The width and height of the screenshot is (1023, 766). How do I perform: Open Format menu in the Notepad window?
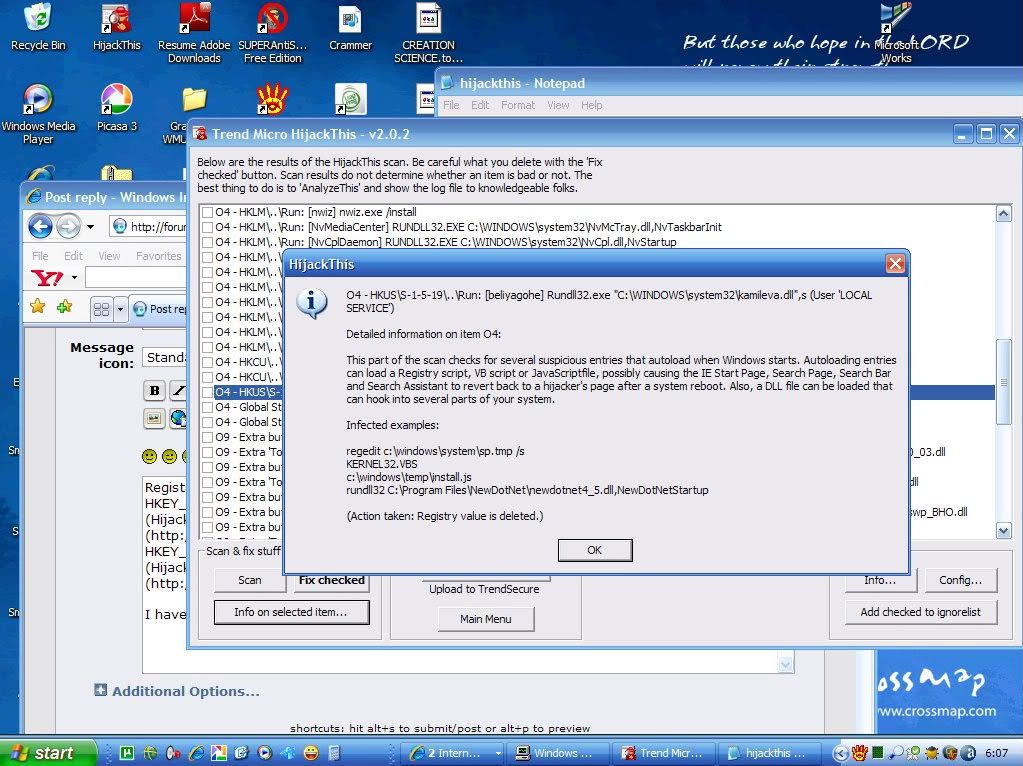518,105
